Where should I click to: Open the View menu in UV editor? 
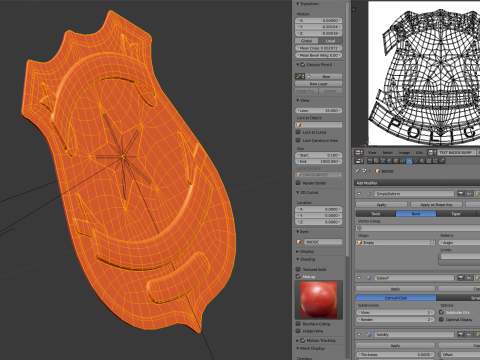click(372, 152)
